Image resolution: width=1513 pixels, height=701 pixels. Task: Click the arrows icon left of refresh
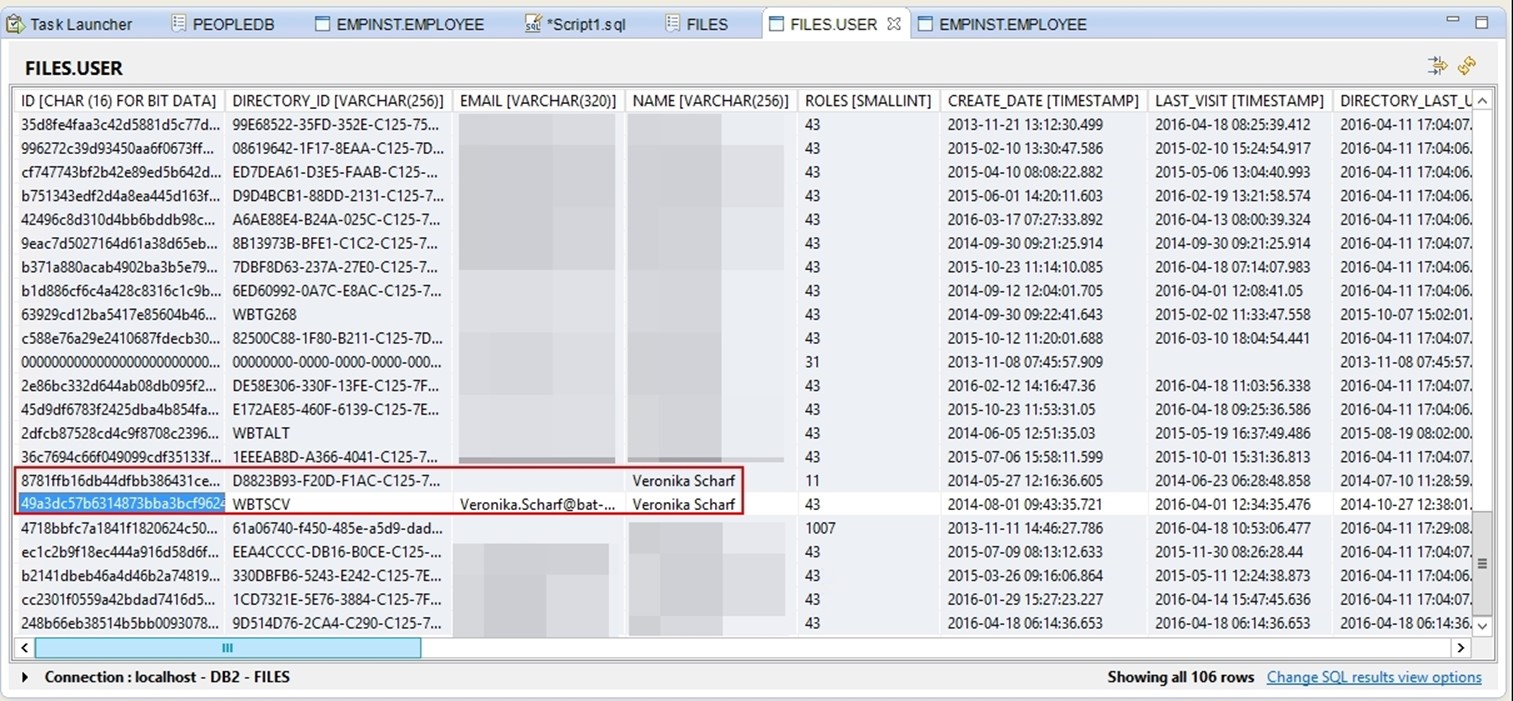[x=1437, y=66]
